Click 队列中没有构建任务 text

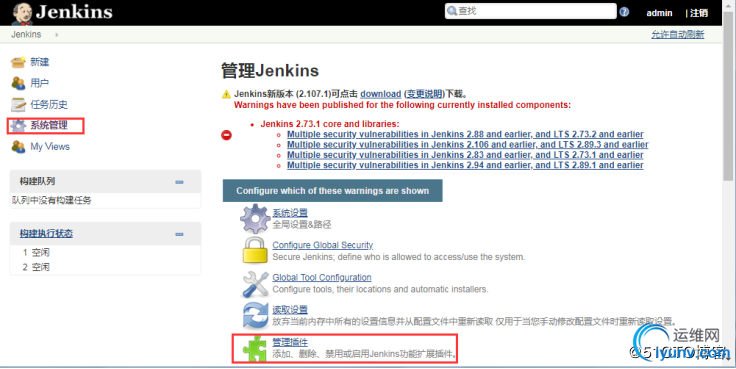(x=52, y=200)
